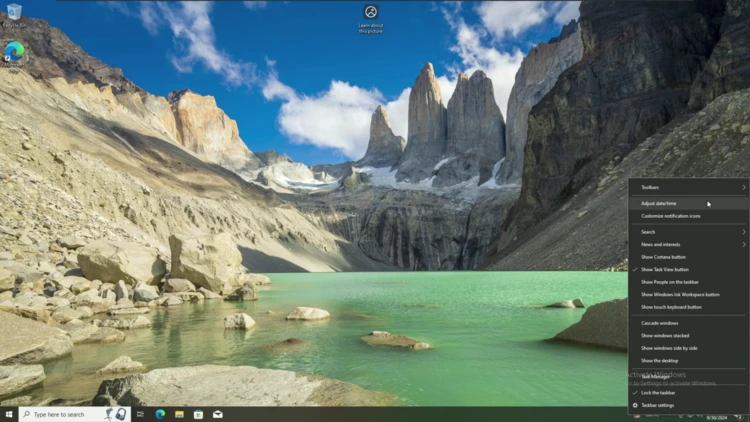
Task: Click the search magnifier icon in taskbar
Action: point(27,414)
